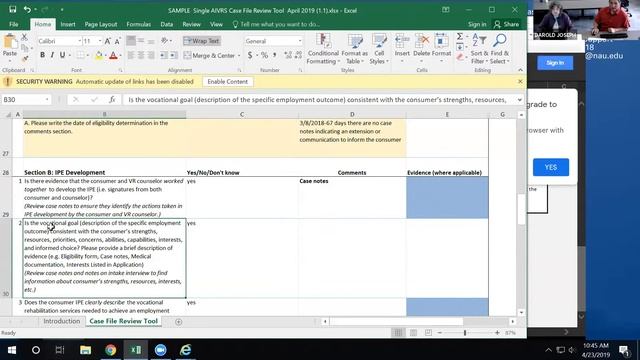Click the Save icon in the title bar
Viewport: 640px width, 360px height.
pyautogui.click(x=13, y=9)
